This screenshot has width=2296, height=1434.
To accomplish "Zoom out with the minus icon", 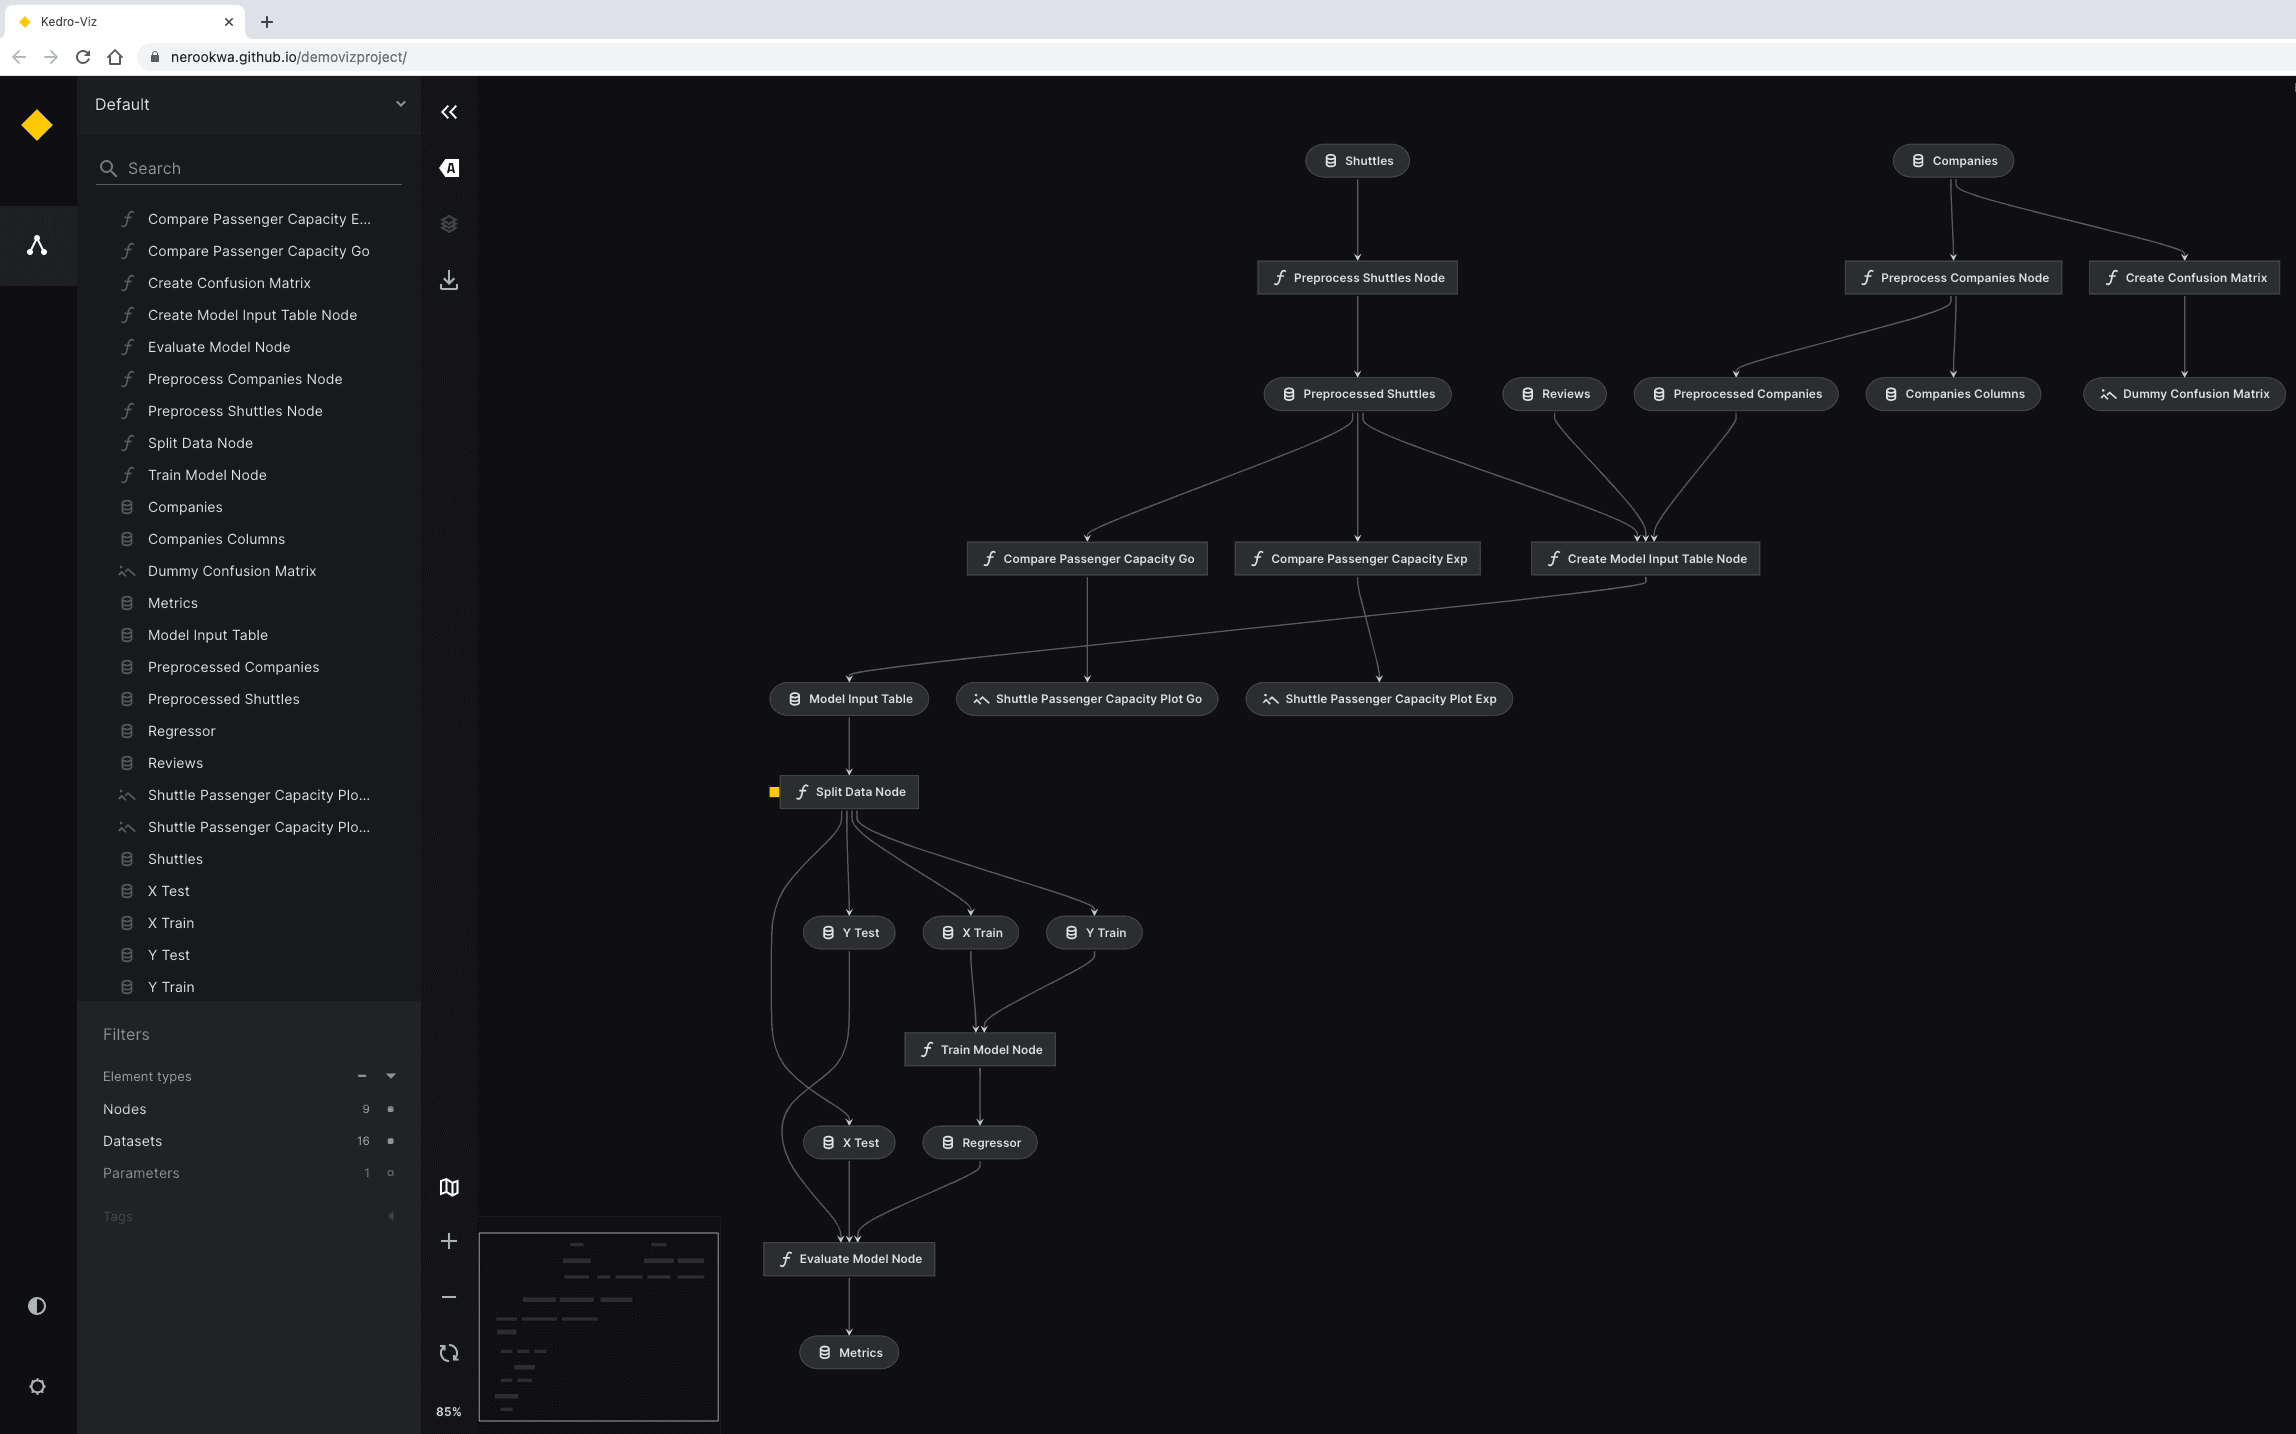I will (449, 1297).
